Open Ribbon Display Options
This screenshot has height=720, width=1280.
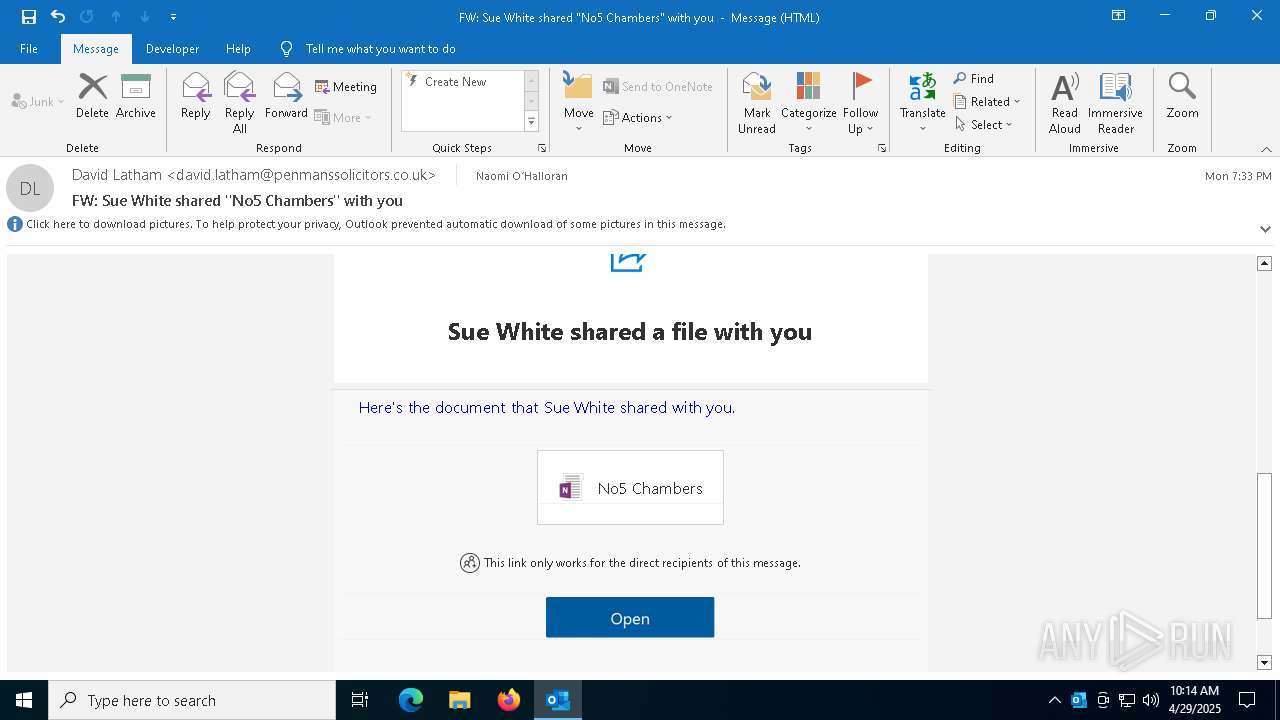1119,16
